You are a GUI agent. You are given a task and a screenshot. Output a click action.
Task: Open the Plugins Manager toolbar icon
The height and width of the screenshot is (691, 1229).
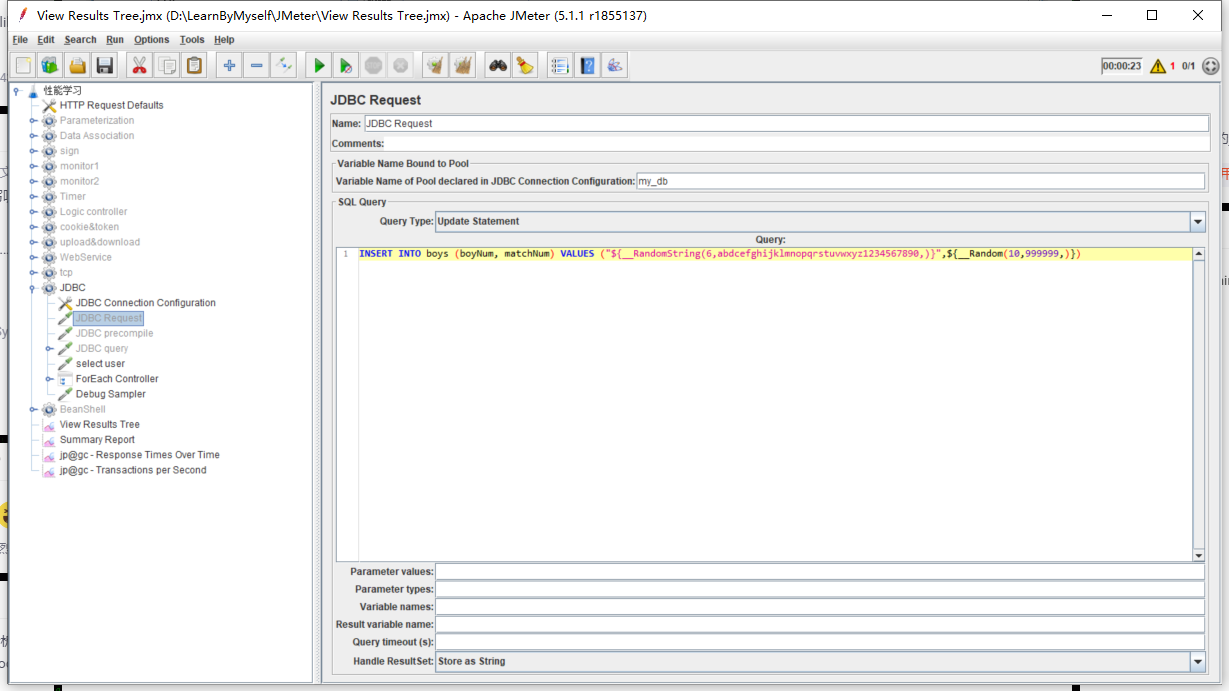click(x=614, y=66)
